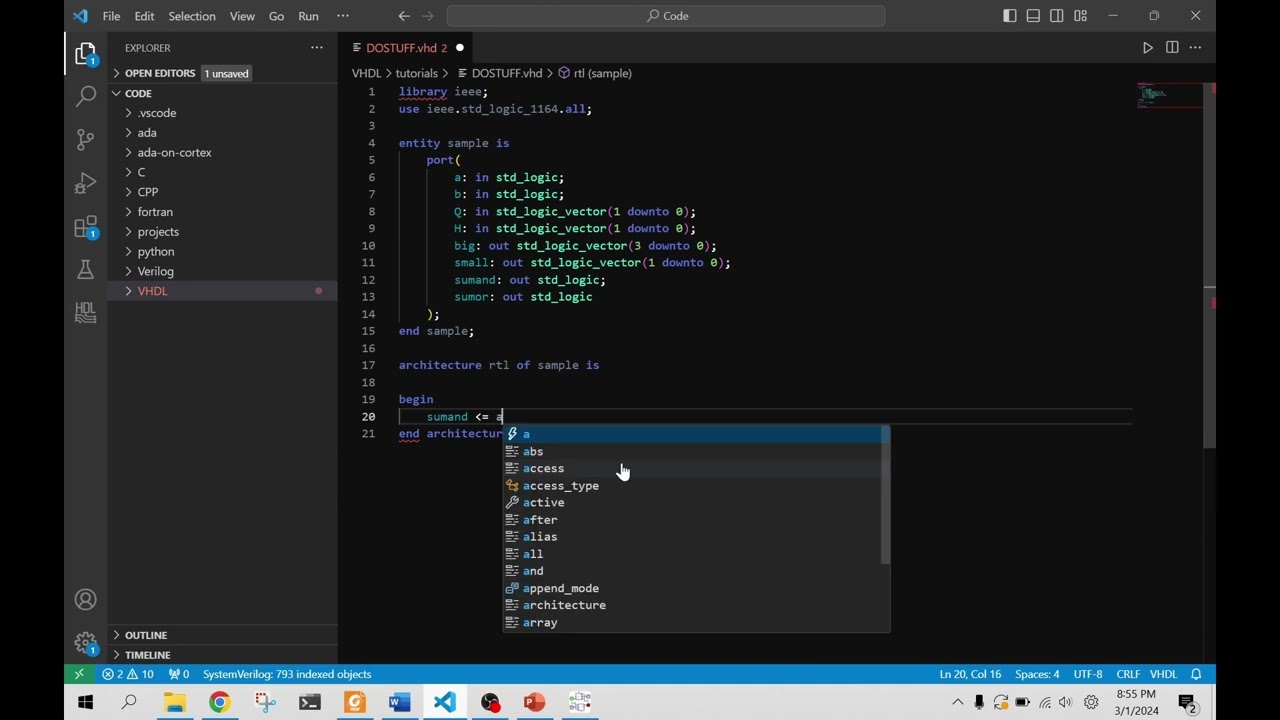Click CRLF end of line selector
Viewport: 1280px width, 720px height.
(x=1128, y=674)
